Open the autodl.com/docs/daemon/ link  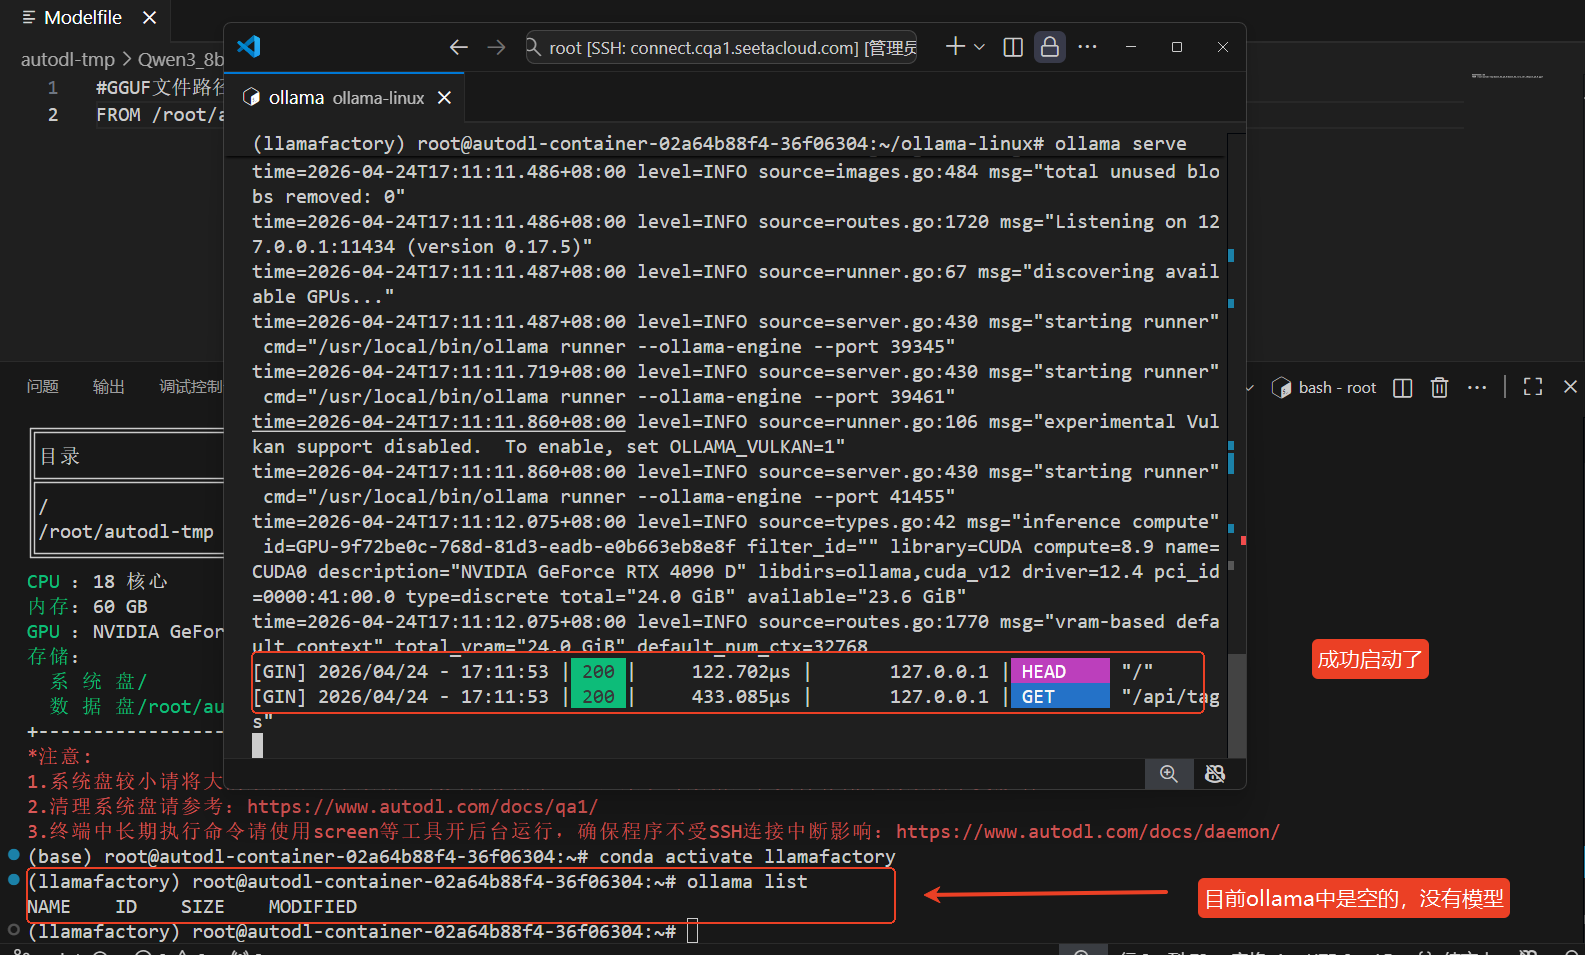pyautogui.click(x=1088, y=832)
